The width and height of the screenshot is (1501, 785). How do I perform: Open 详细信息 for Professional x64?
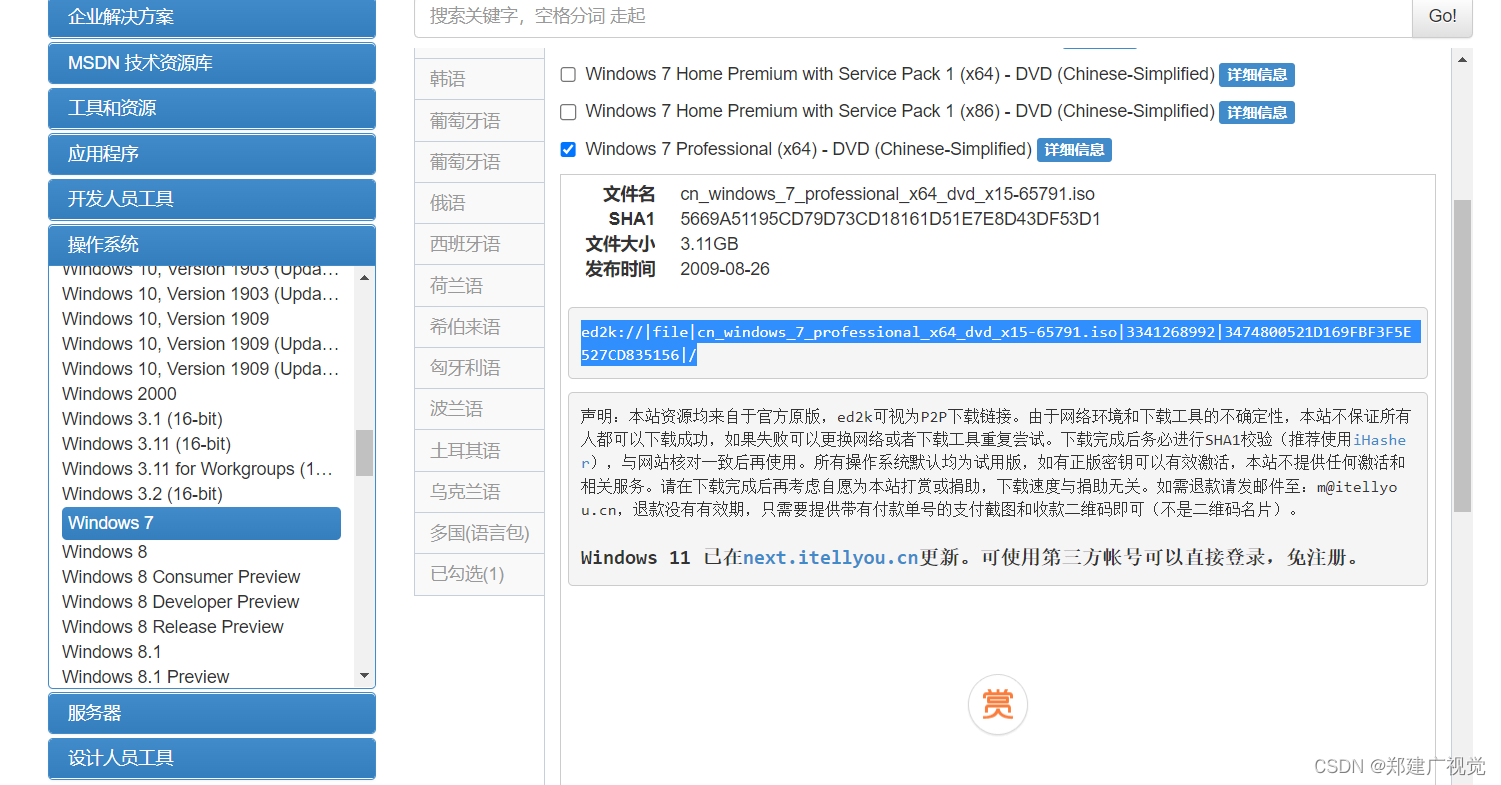[1074, 150]
